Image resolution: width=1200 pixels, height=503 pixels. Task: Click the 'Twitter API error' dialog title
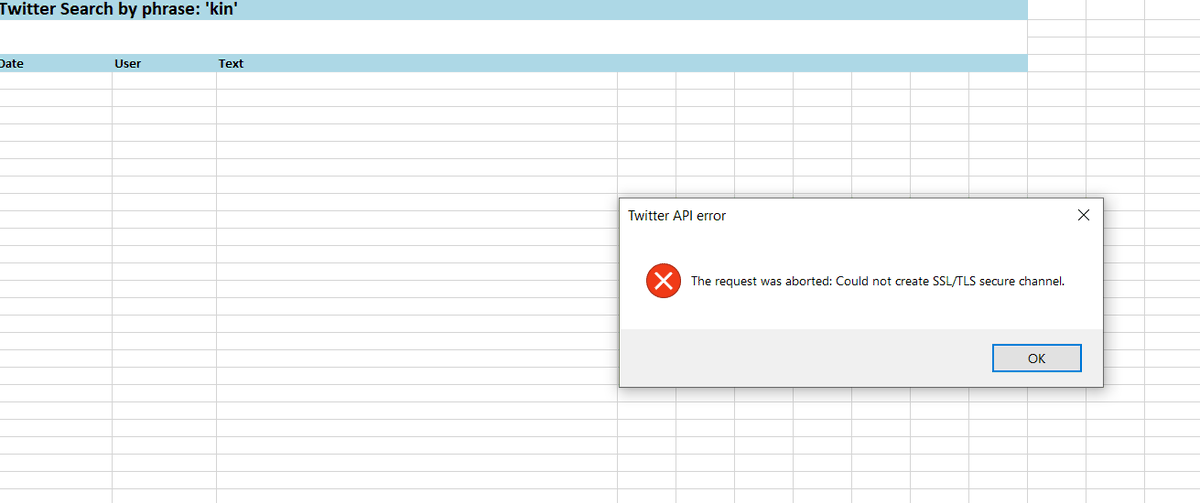[x=677, y=215]
